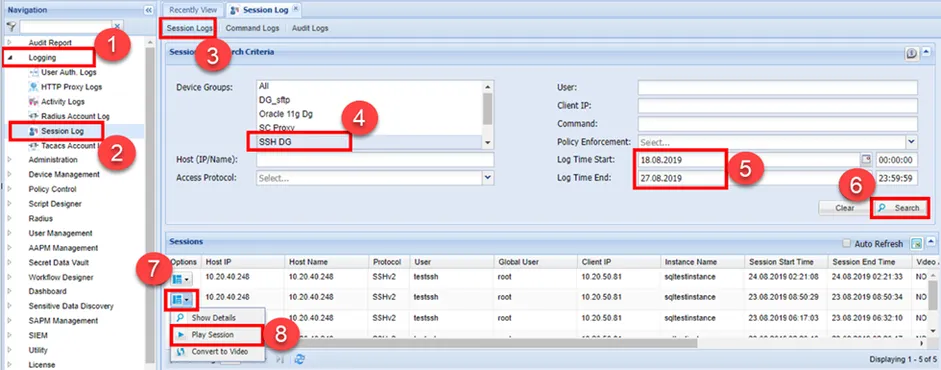Enable the Auto Refresh checkbox
The height and width of the screenshot is (370, 941).
click(846, 243)
